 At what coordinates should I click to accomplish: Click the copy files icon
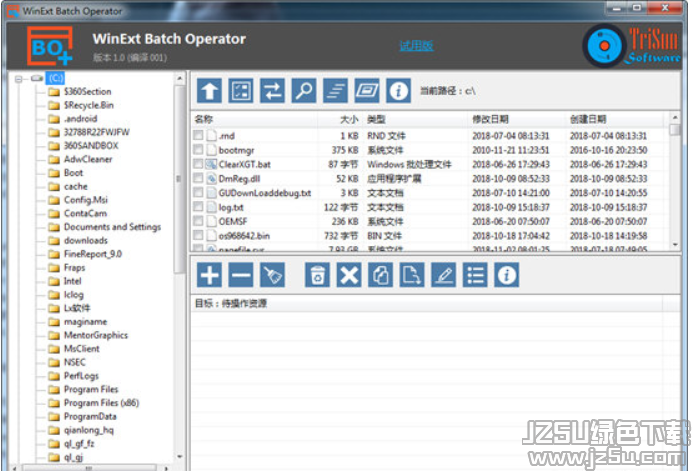click(x=380, y=275)
